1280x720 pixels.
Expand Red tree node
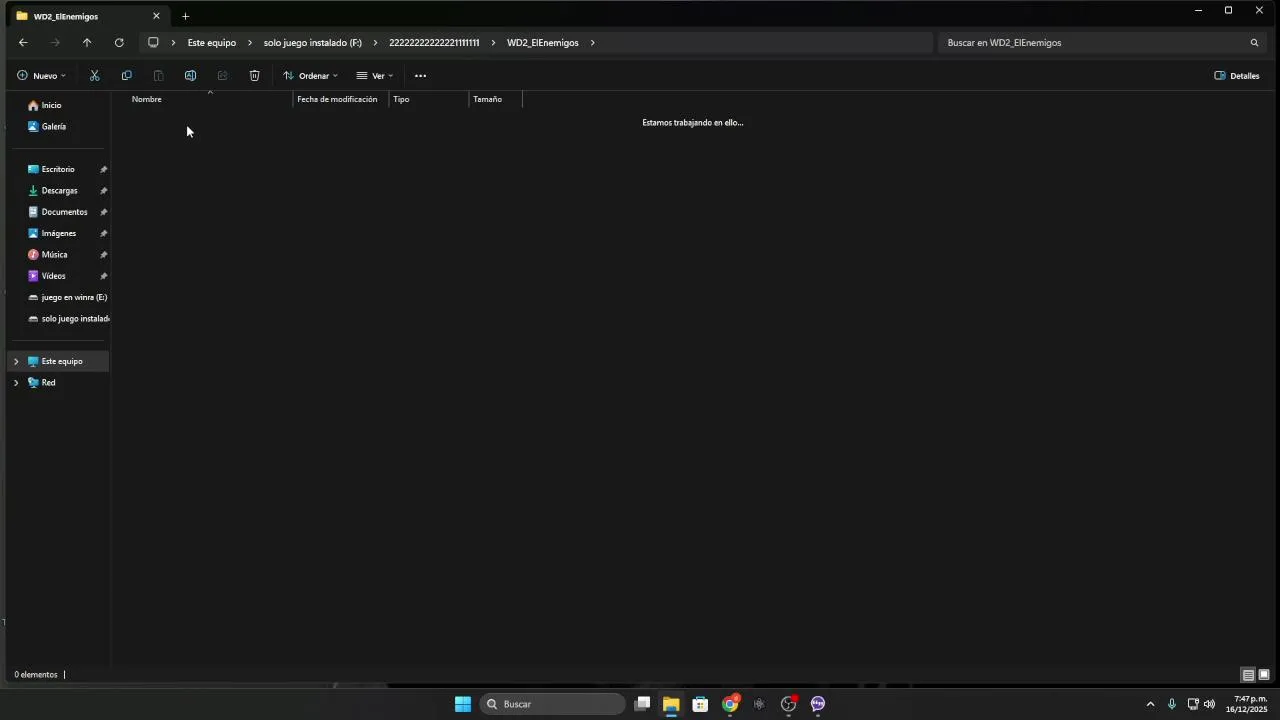click(16, 383)
